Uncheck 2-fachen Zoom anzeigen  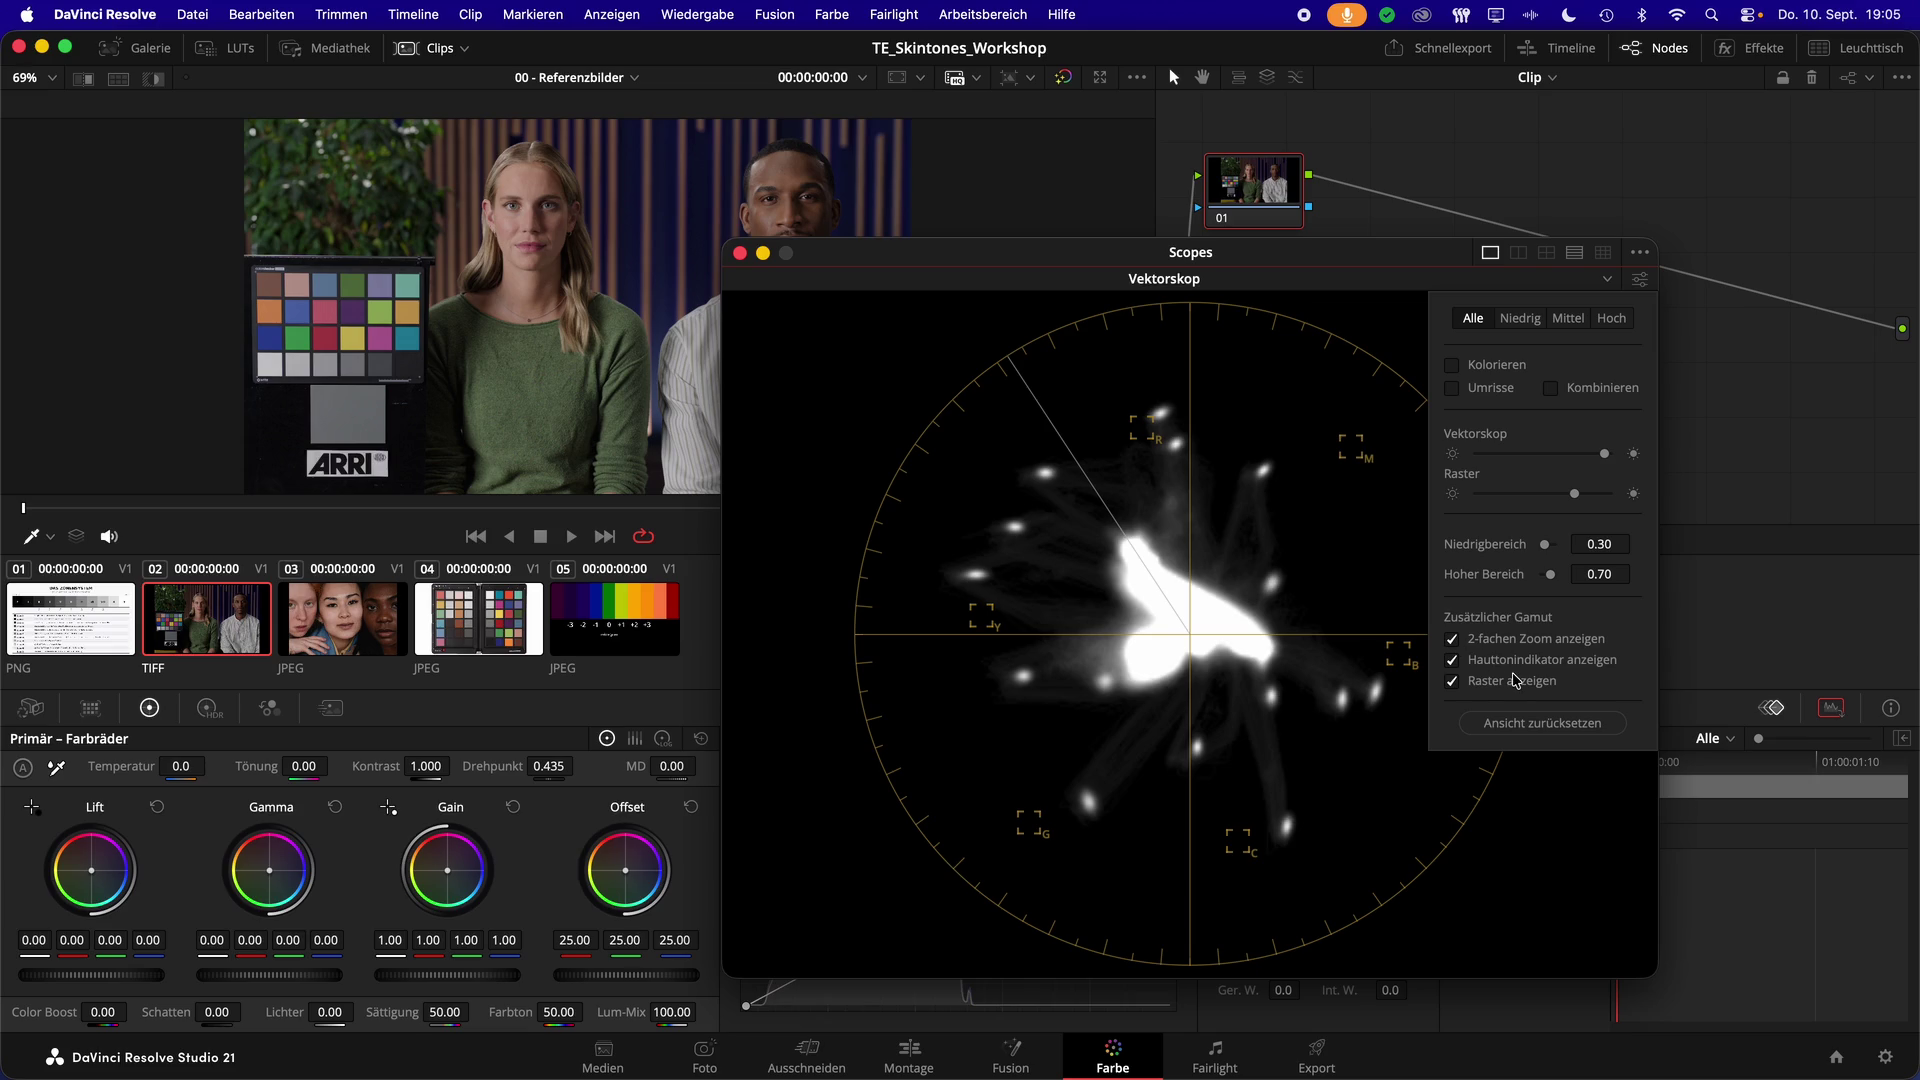pyautogui.click(x=1452, y=639)
